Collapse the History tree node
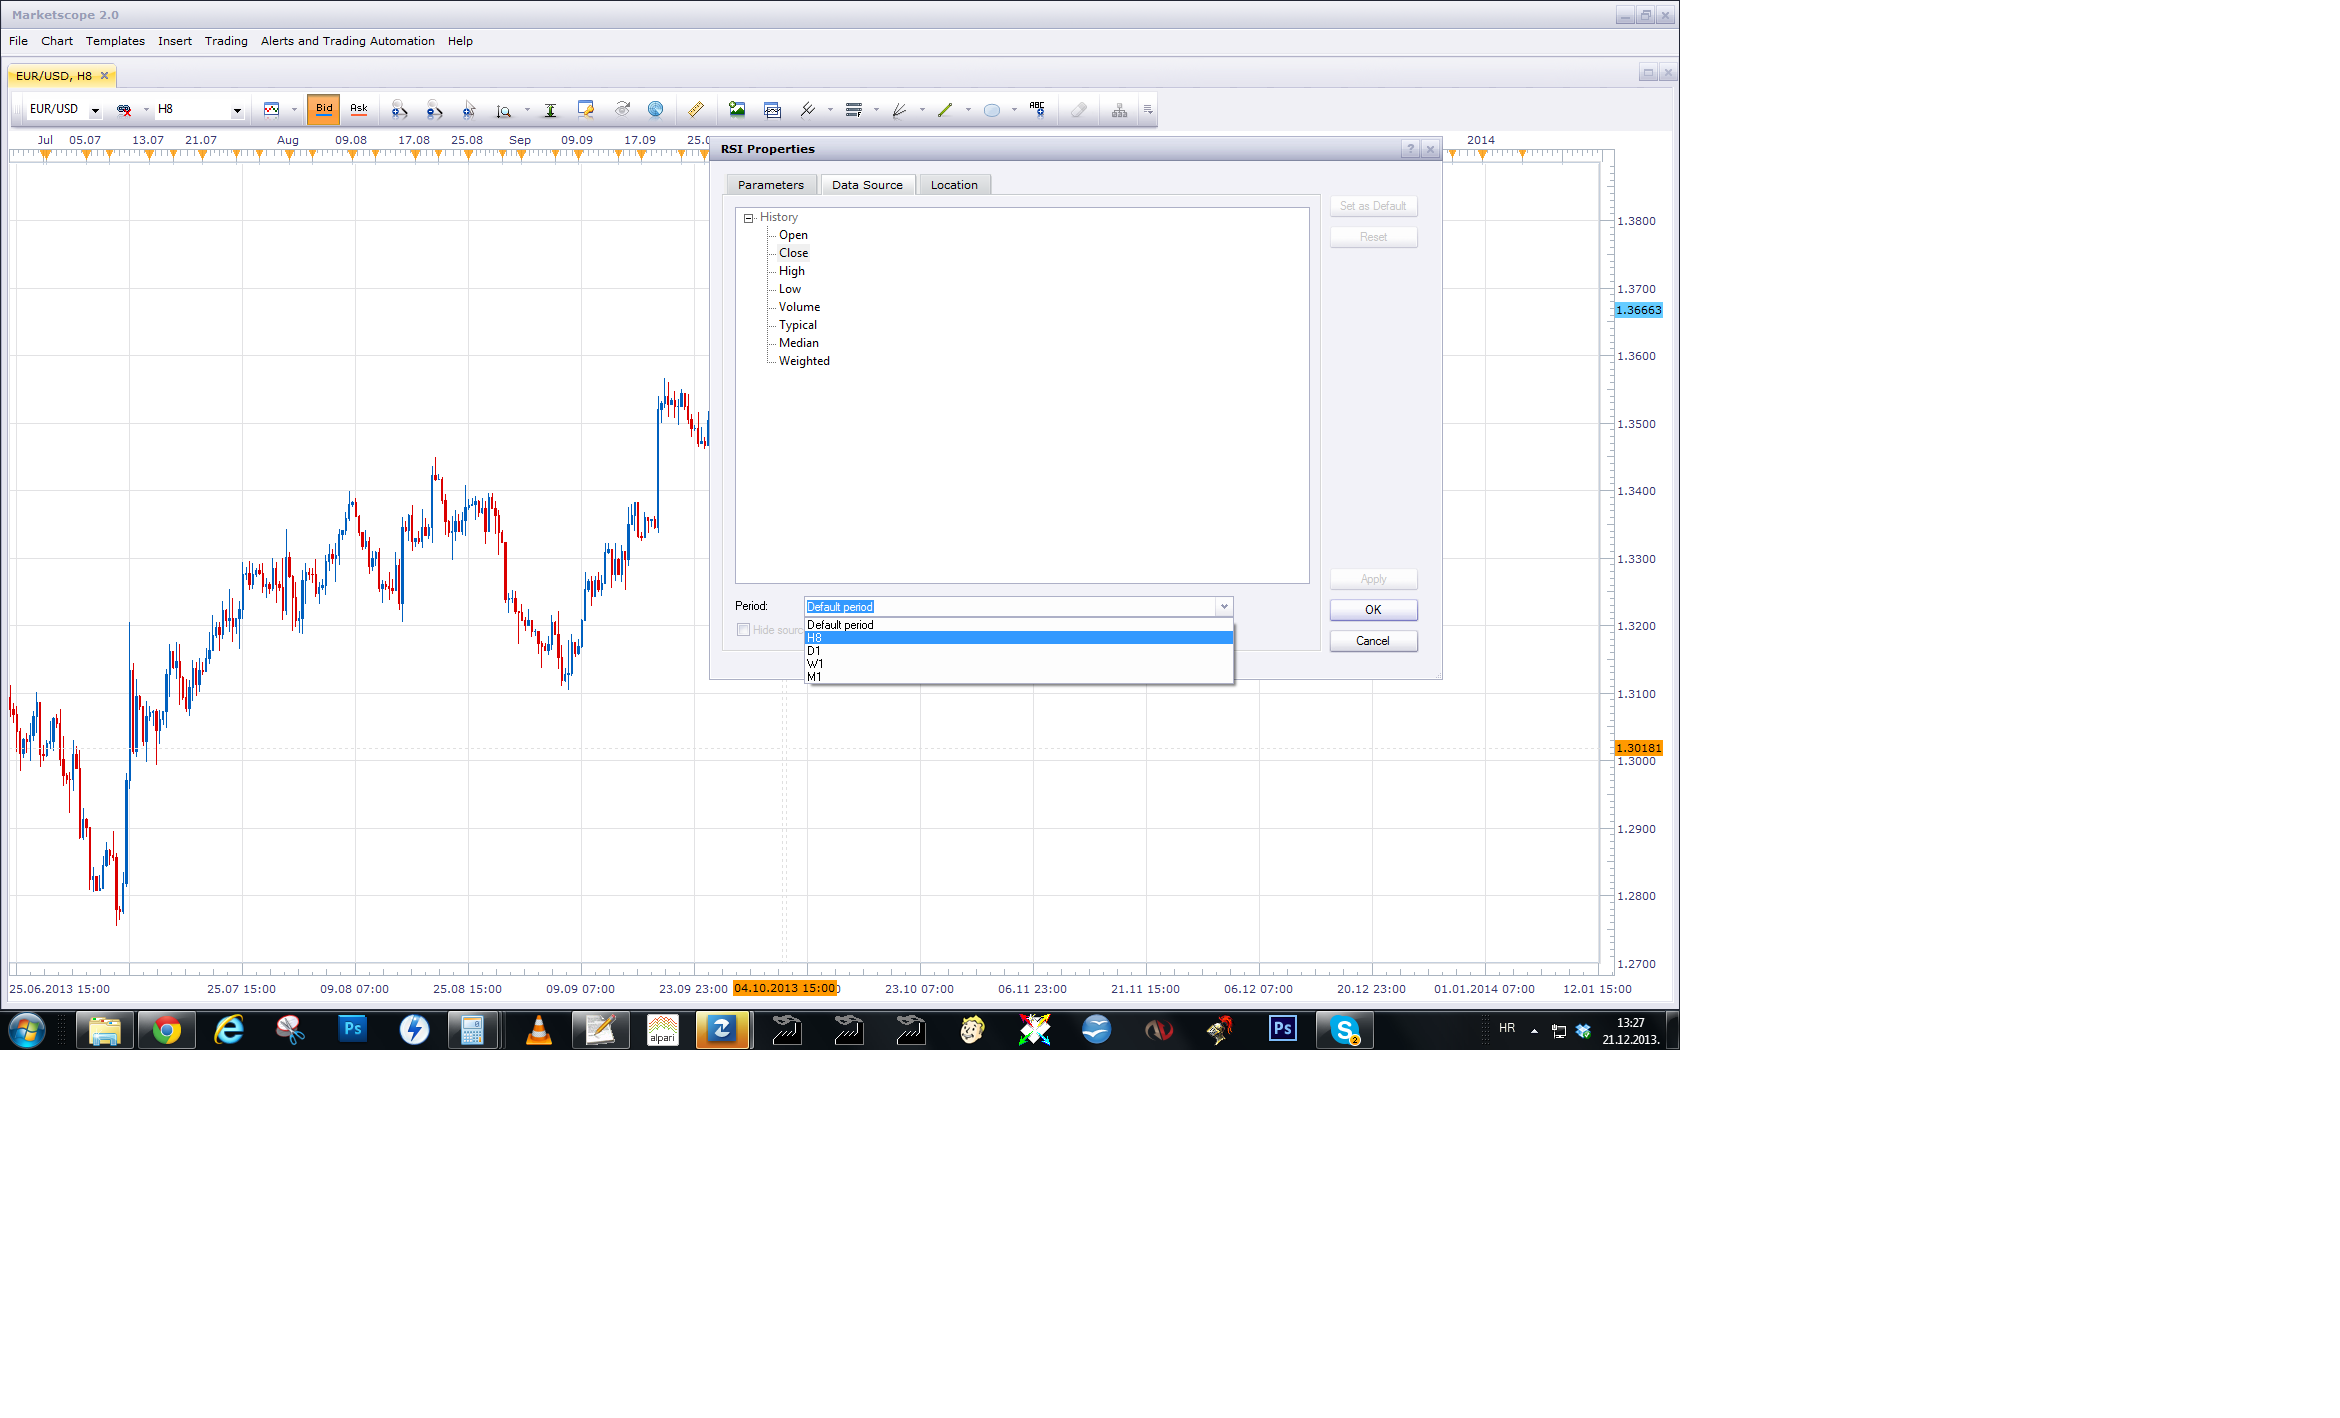The image size is (2340, 1418). [x=748, y=218]
